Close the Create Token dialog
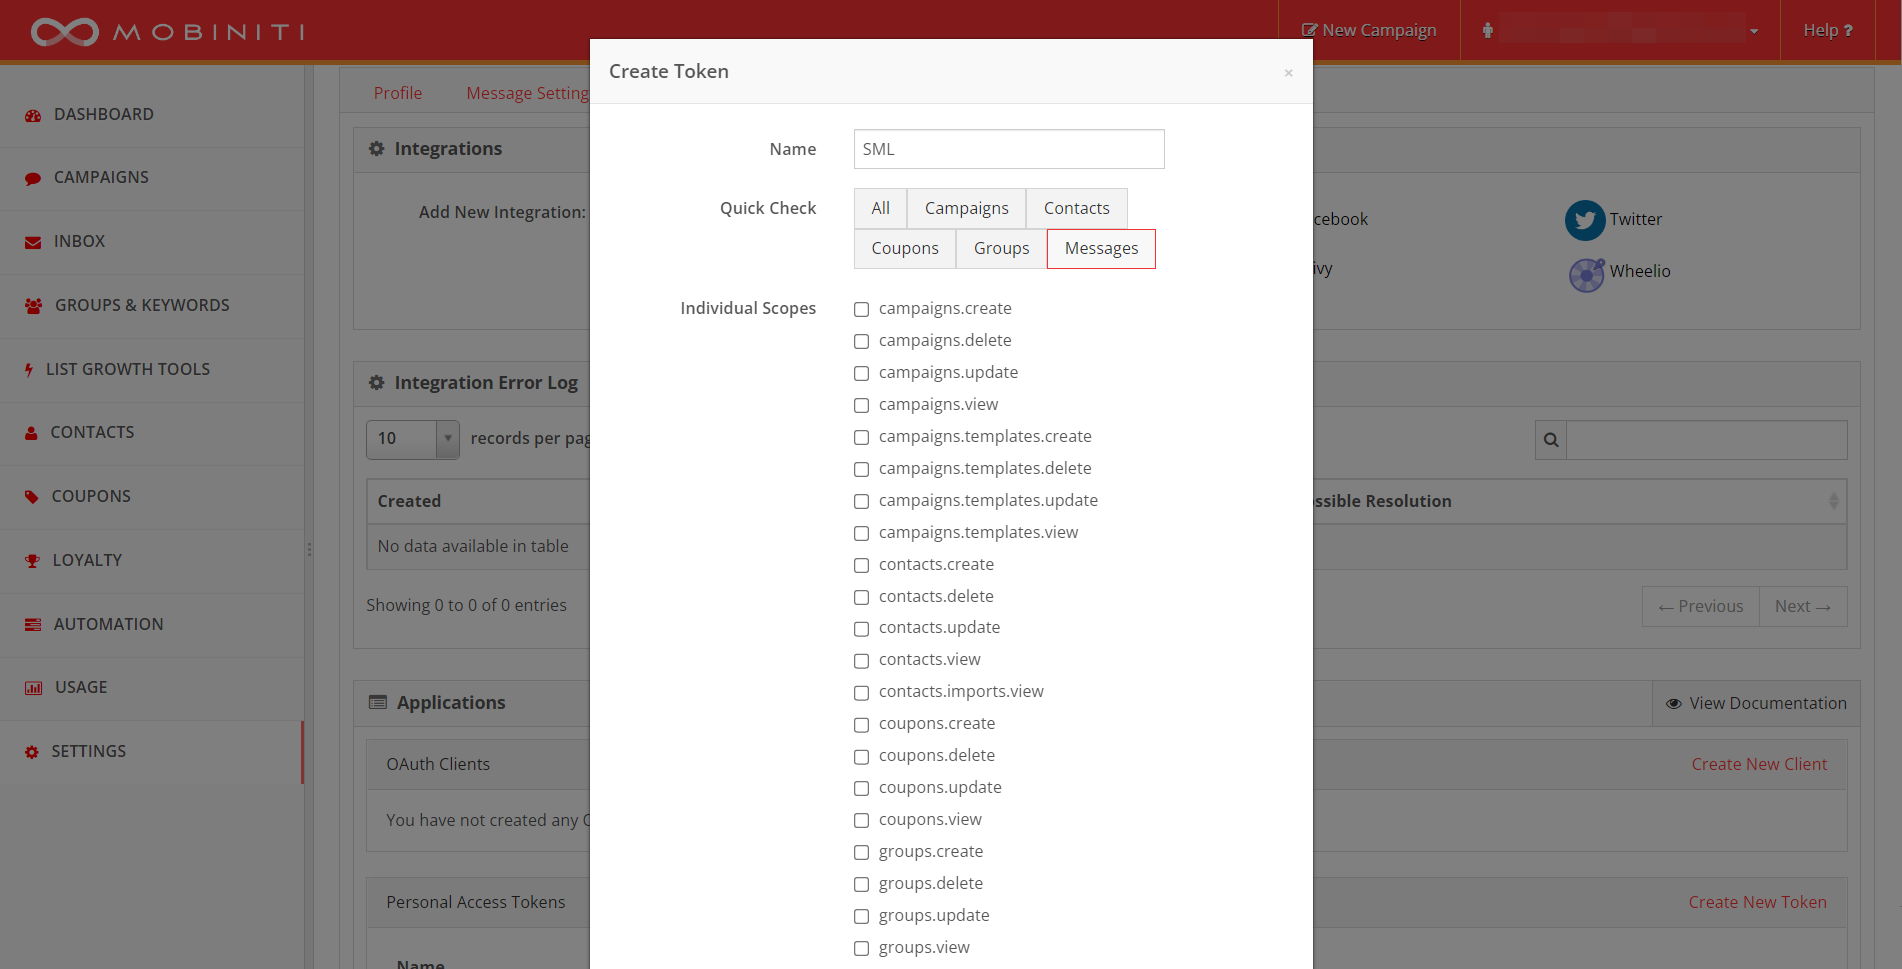Screen dimensions: 1902x969 pos(1289,73)
